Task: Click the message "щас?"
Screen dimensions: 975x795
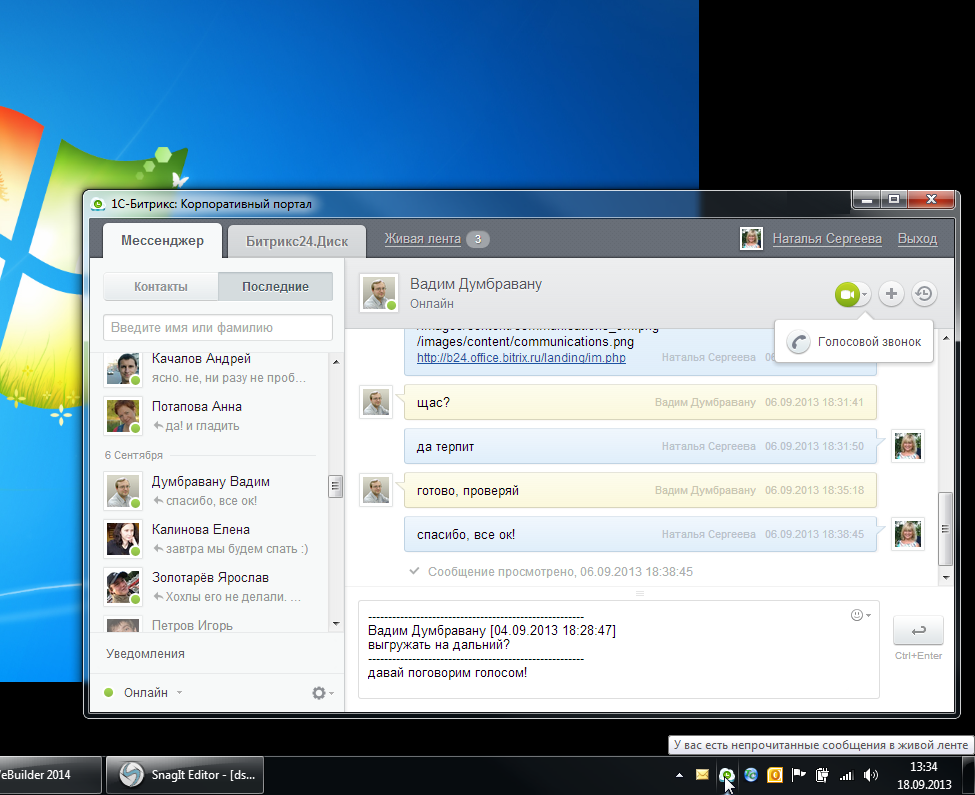Action: coord(640,402)
